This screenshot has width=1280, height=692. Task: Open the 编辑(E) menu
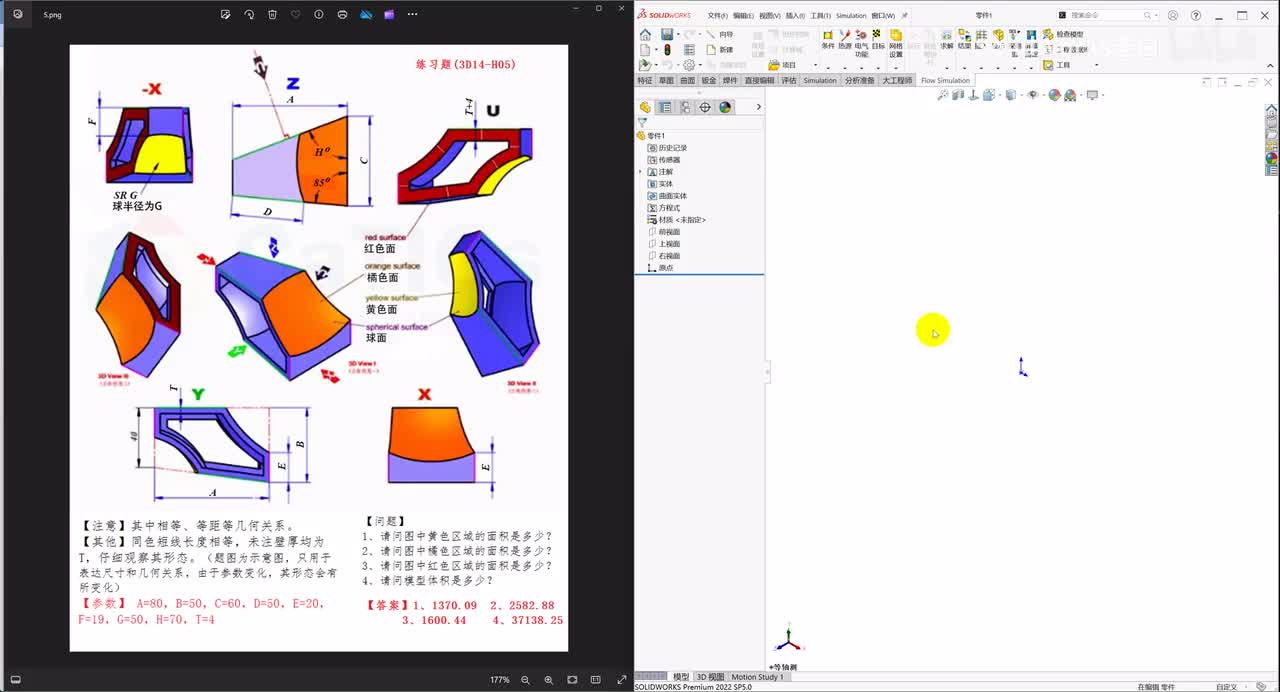[x=743, y=16]
